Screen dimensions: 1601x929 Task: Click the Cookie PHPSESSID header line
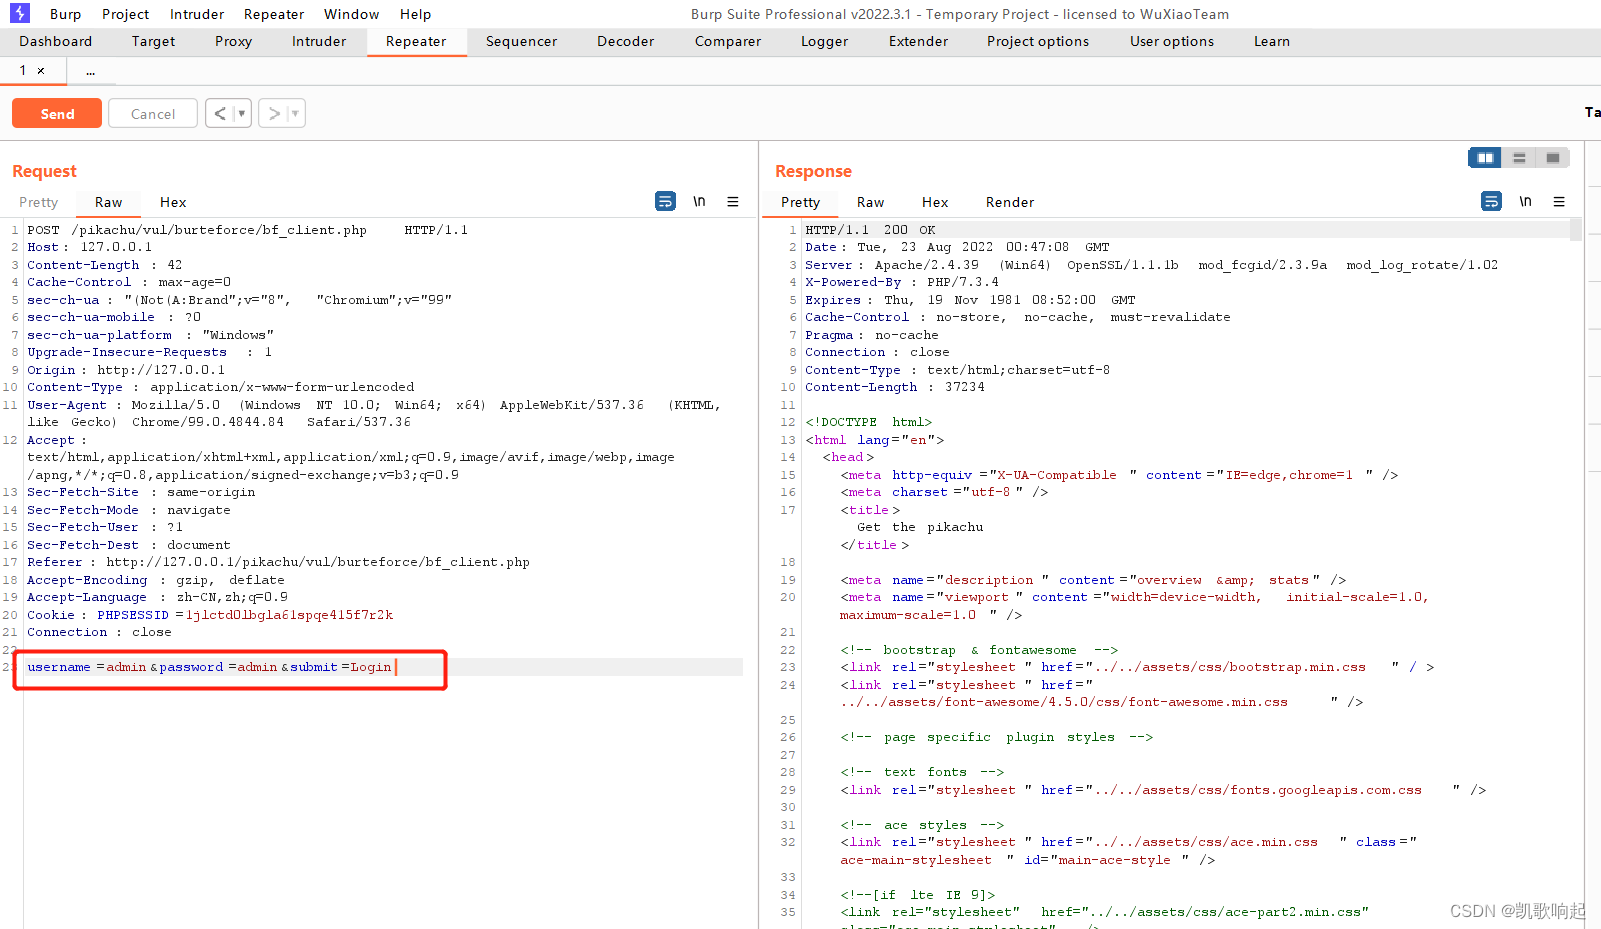pos(210,615)
